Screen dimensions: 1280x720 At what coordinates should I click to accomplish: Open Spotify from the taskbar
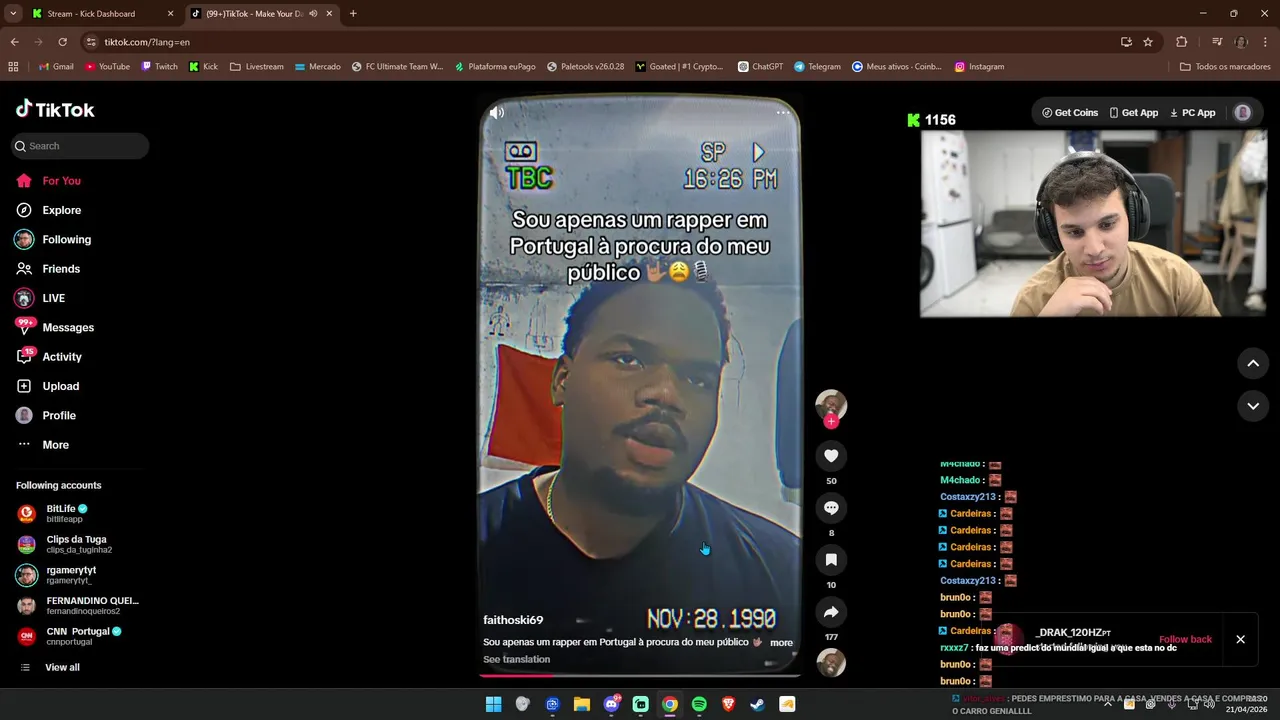tap(699, 704)
